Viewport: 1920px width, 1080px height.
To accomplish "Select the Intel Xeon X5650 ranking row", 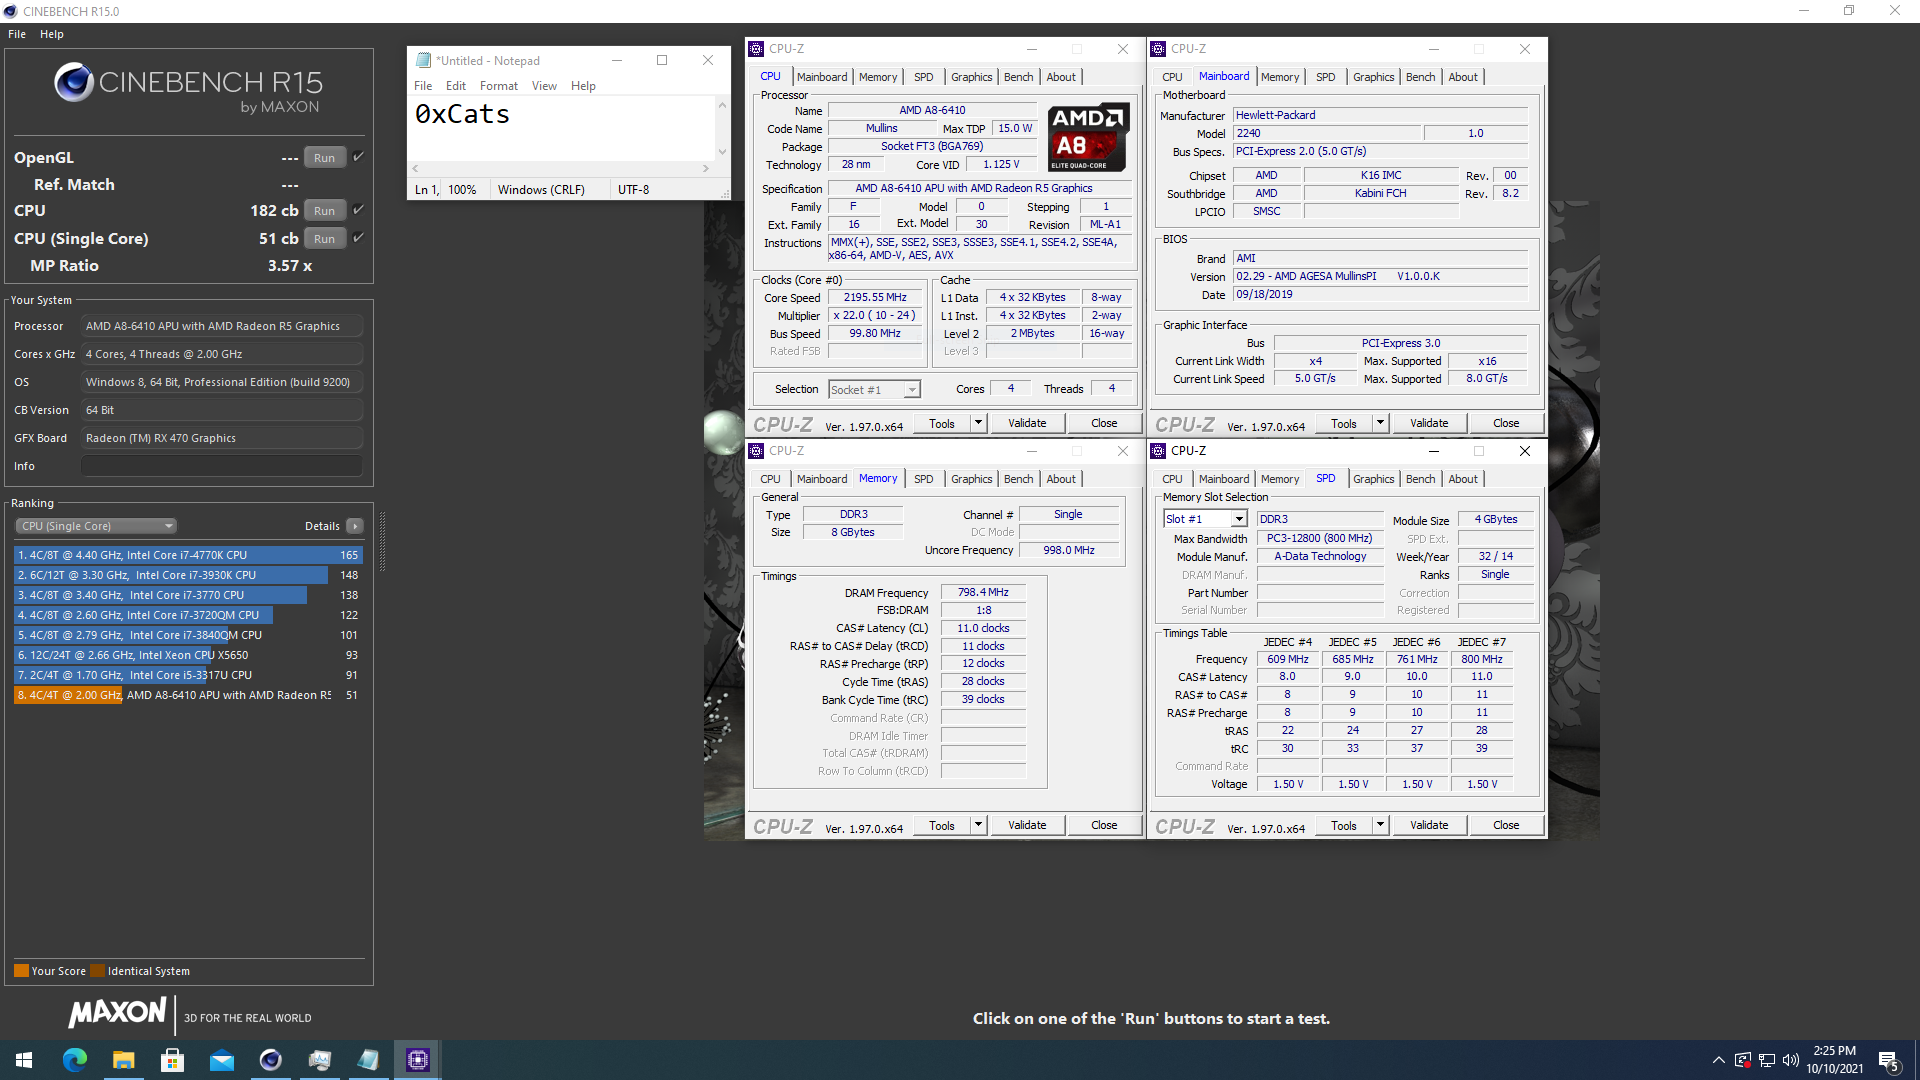I will click(187, 655).
